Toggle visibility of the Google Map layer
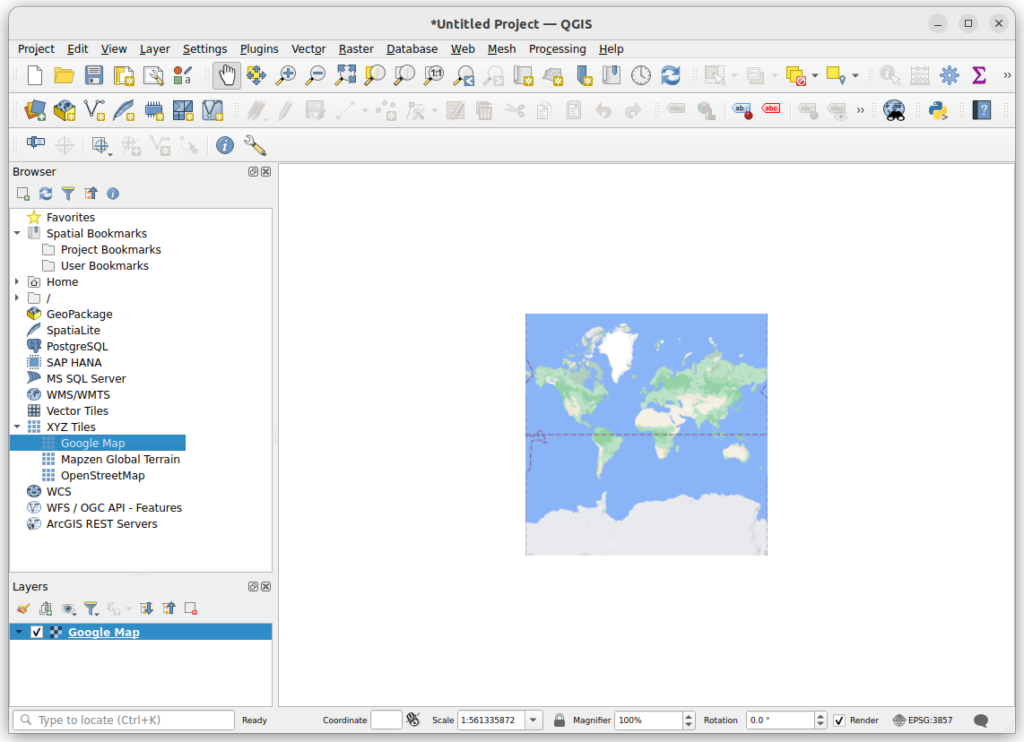The width and height of the screenshot is (1024, 742). pos(37,632)
